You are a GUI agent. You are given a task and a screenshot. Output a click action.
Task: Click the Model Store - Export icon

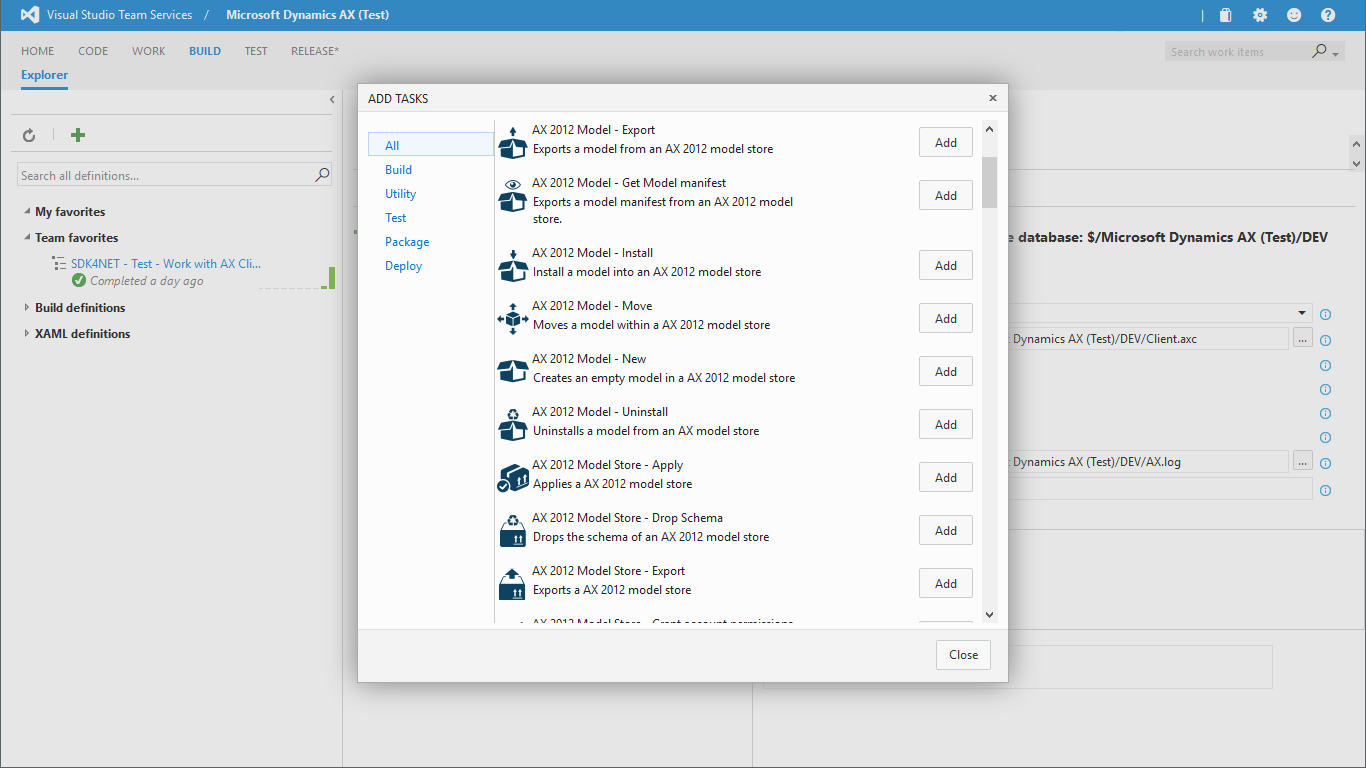click(512, 583)
